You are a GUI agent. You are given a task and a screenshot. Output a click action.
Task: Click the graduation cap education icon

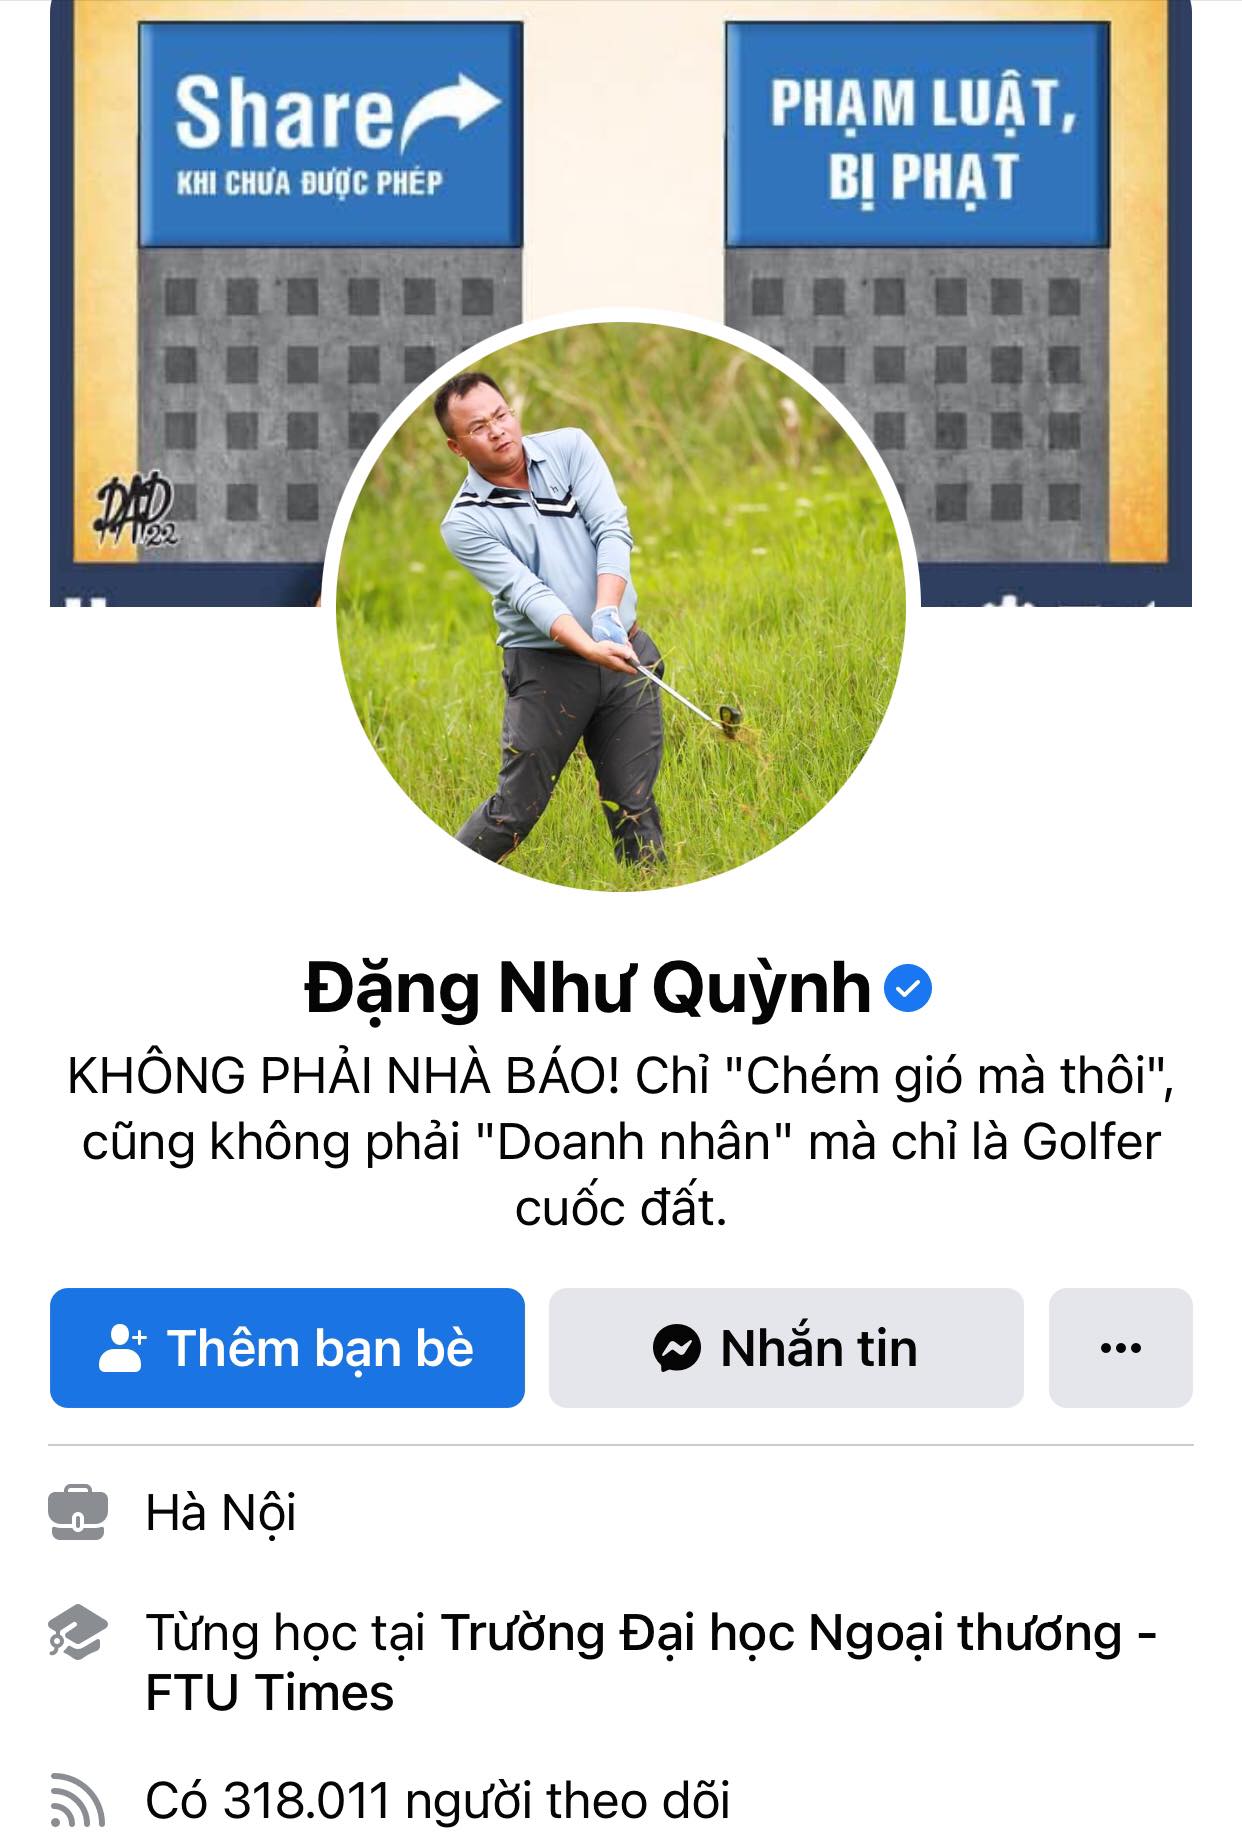click(x=77, y=1632)
